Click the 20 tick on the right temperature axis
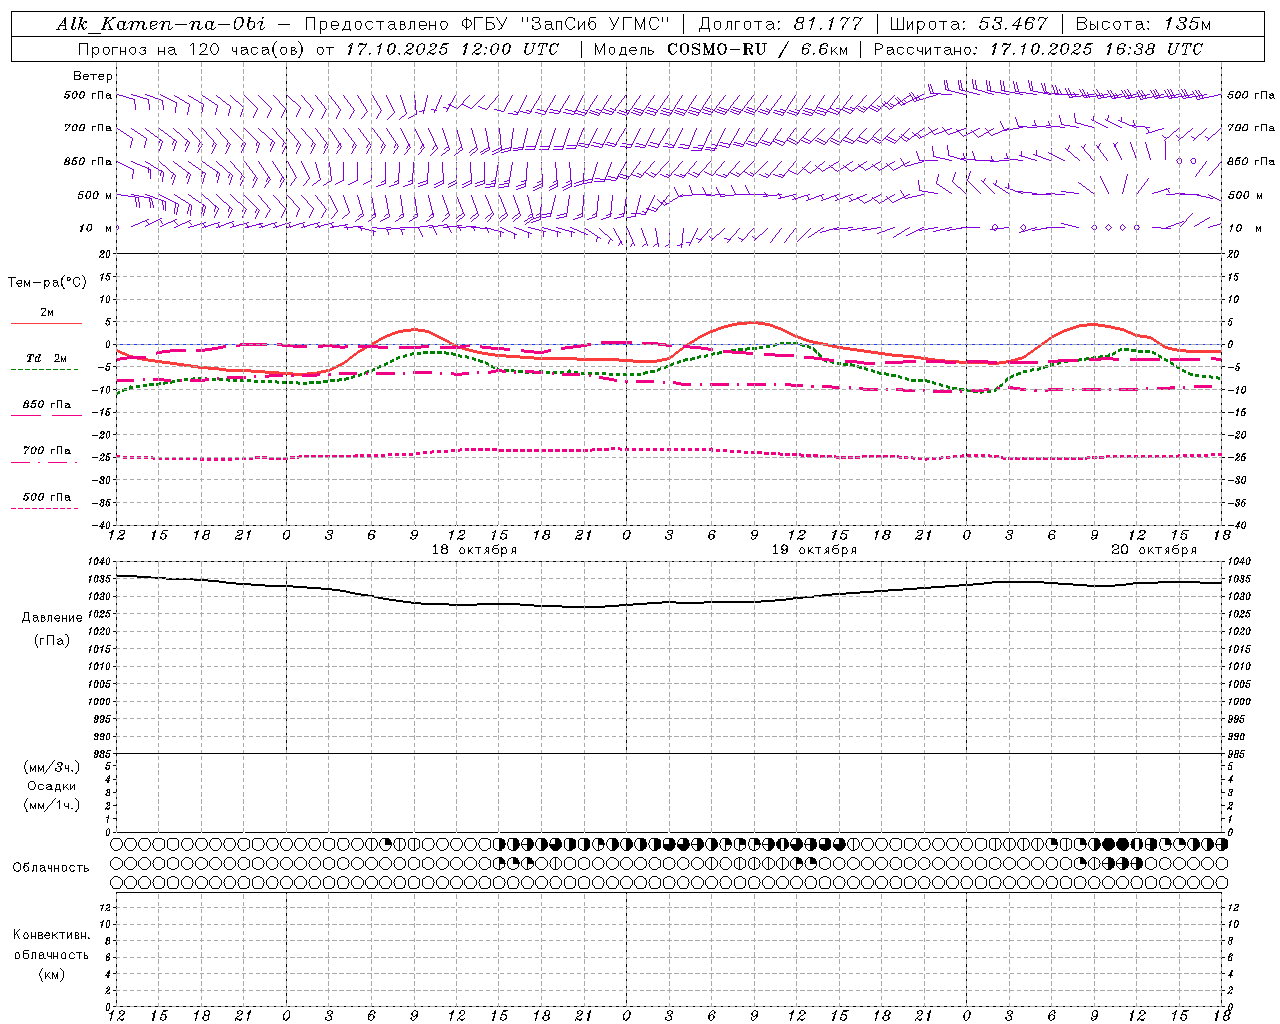Viewport: 1280px width, 1024px height. coord(1234,255)
